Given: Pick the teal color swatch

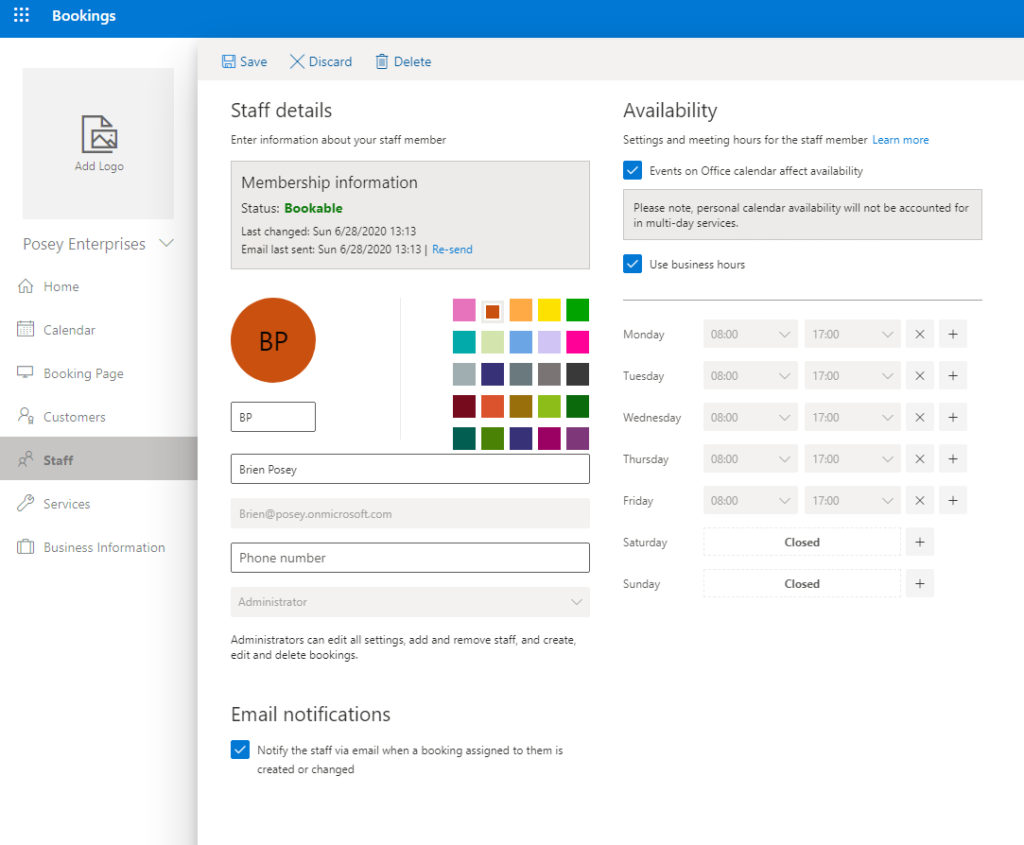Looking at the screenshot, I should click(464, 342).
